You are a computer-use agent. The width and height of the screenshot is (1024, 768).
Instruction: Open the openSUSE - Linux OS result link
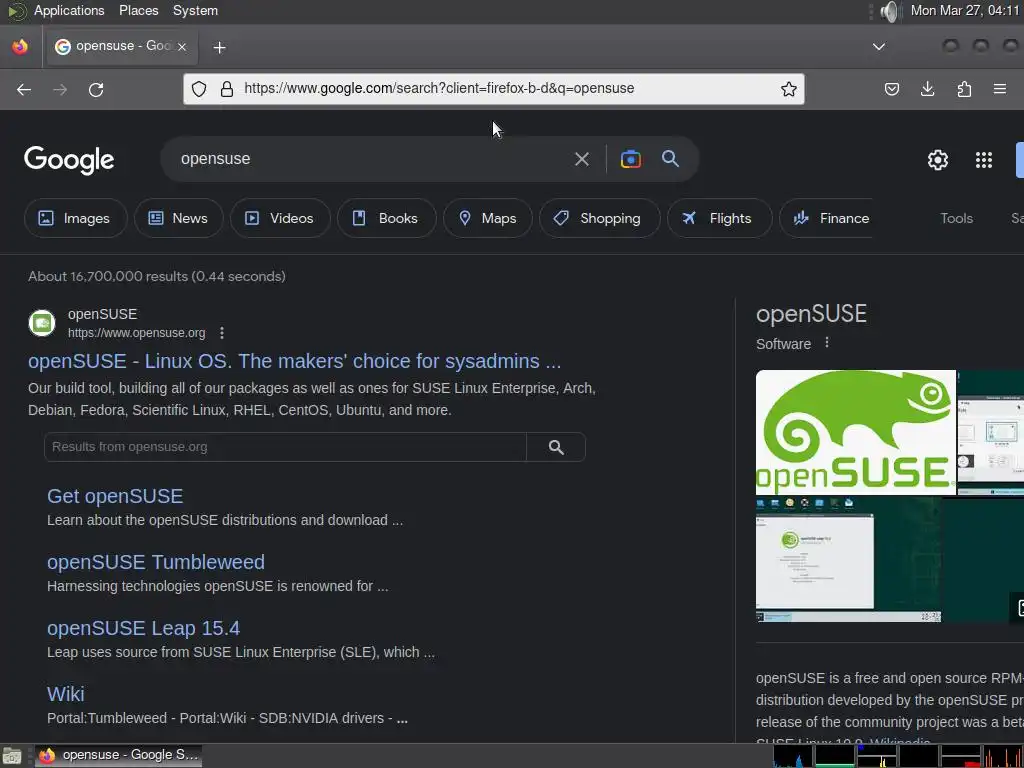(295, 361)
